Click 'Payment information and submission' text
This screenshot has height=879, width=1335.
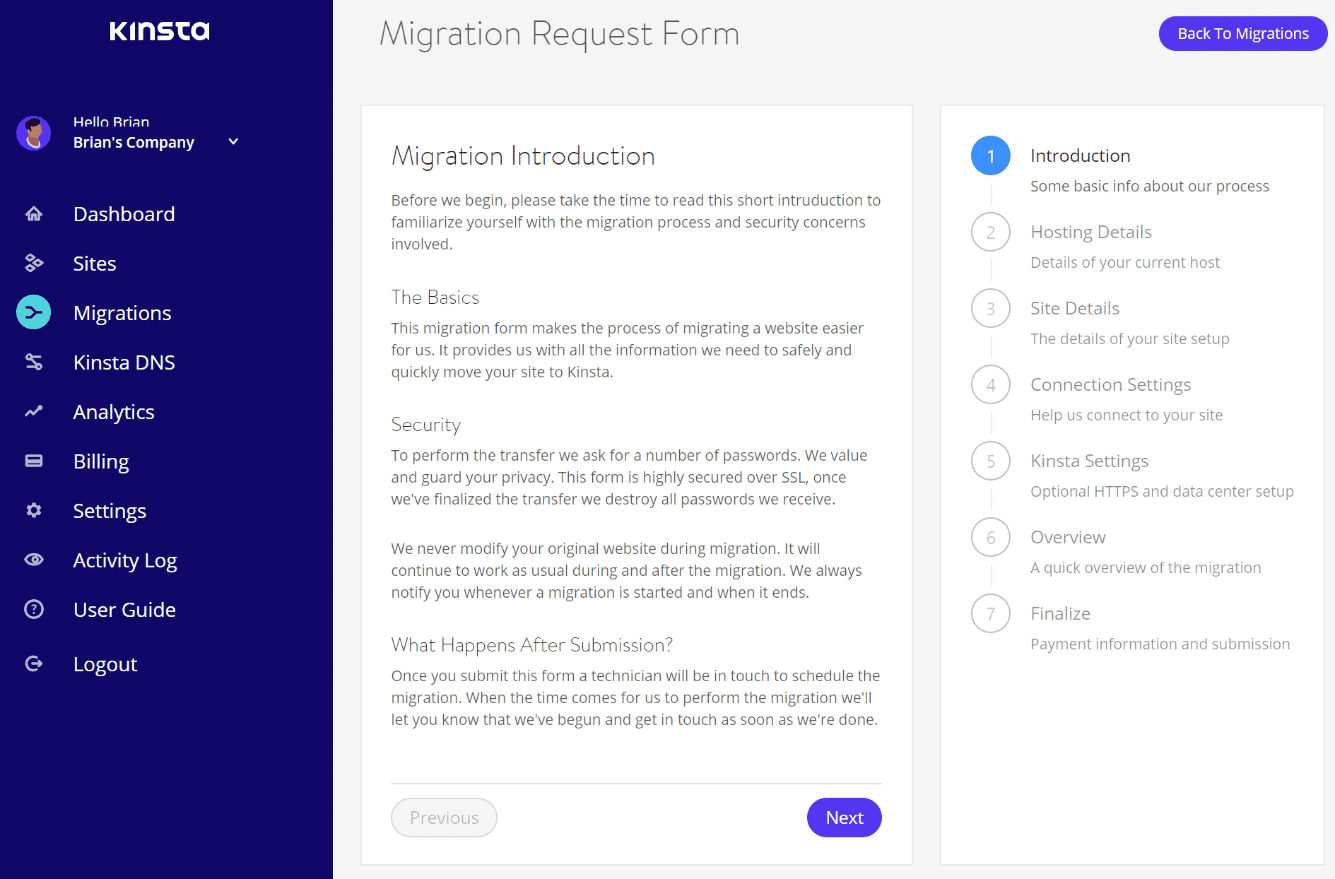click(x=1160, y=644)
